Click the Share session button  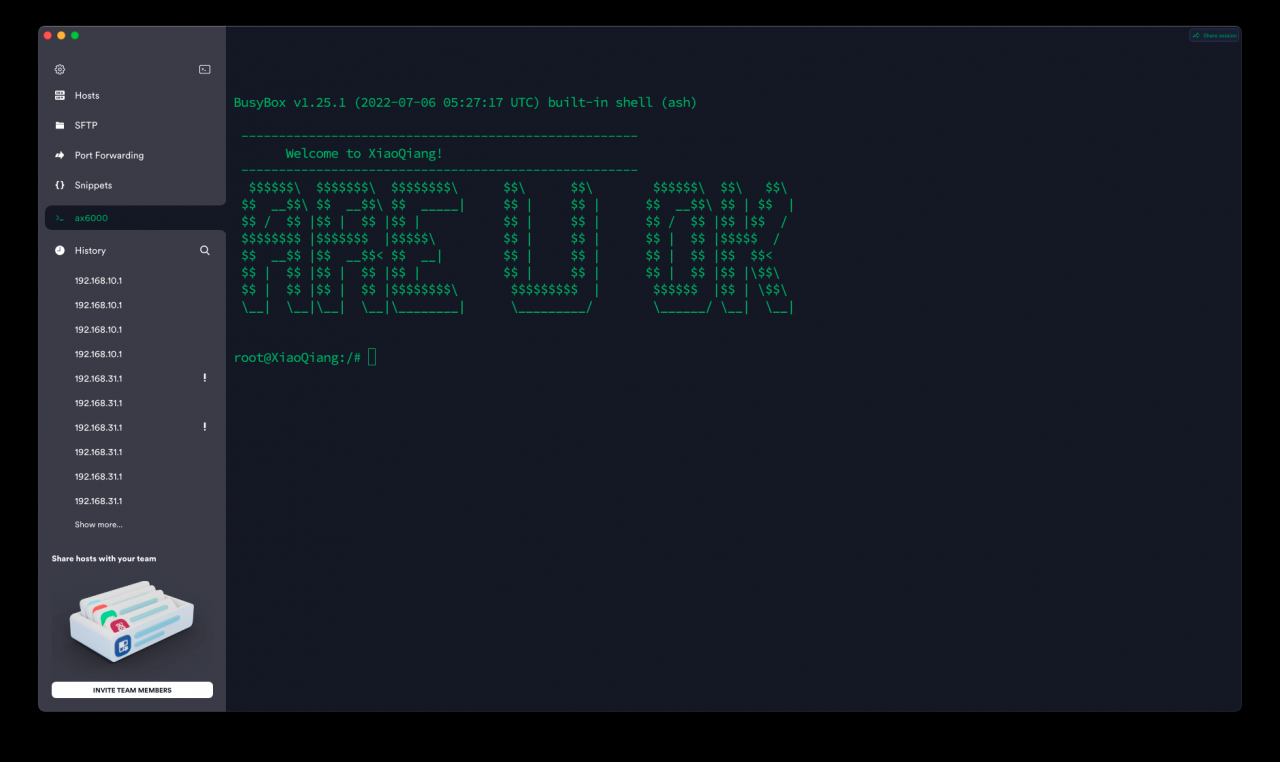[1214, 35]
